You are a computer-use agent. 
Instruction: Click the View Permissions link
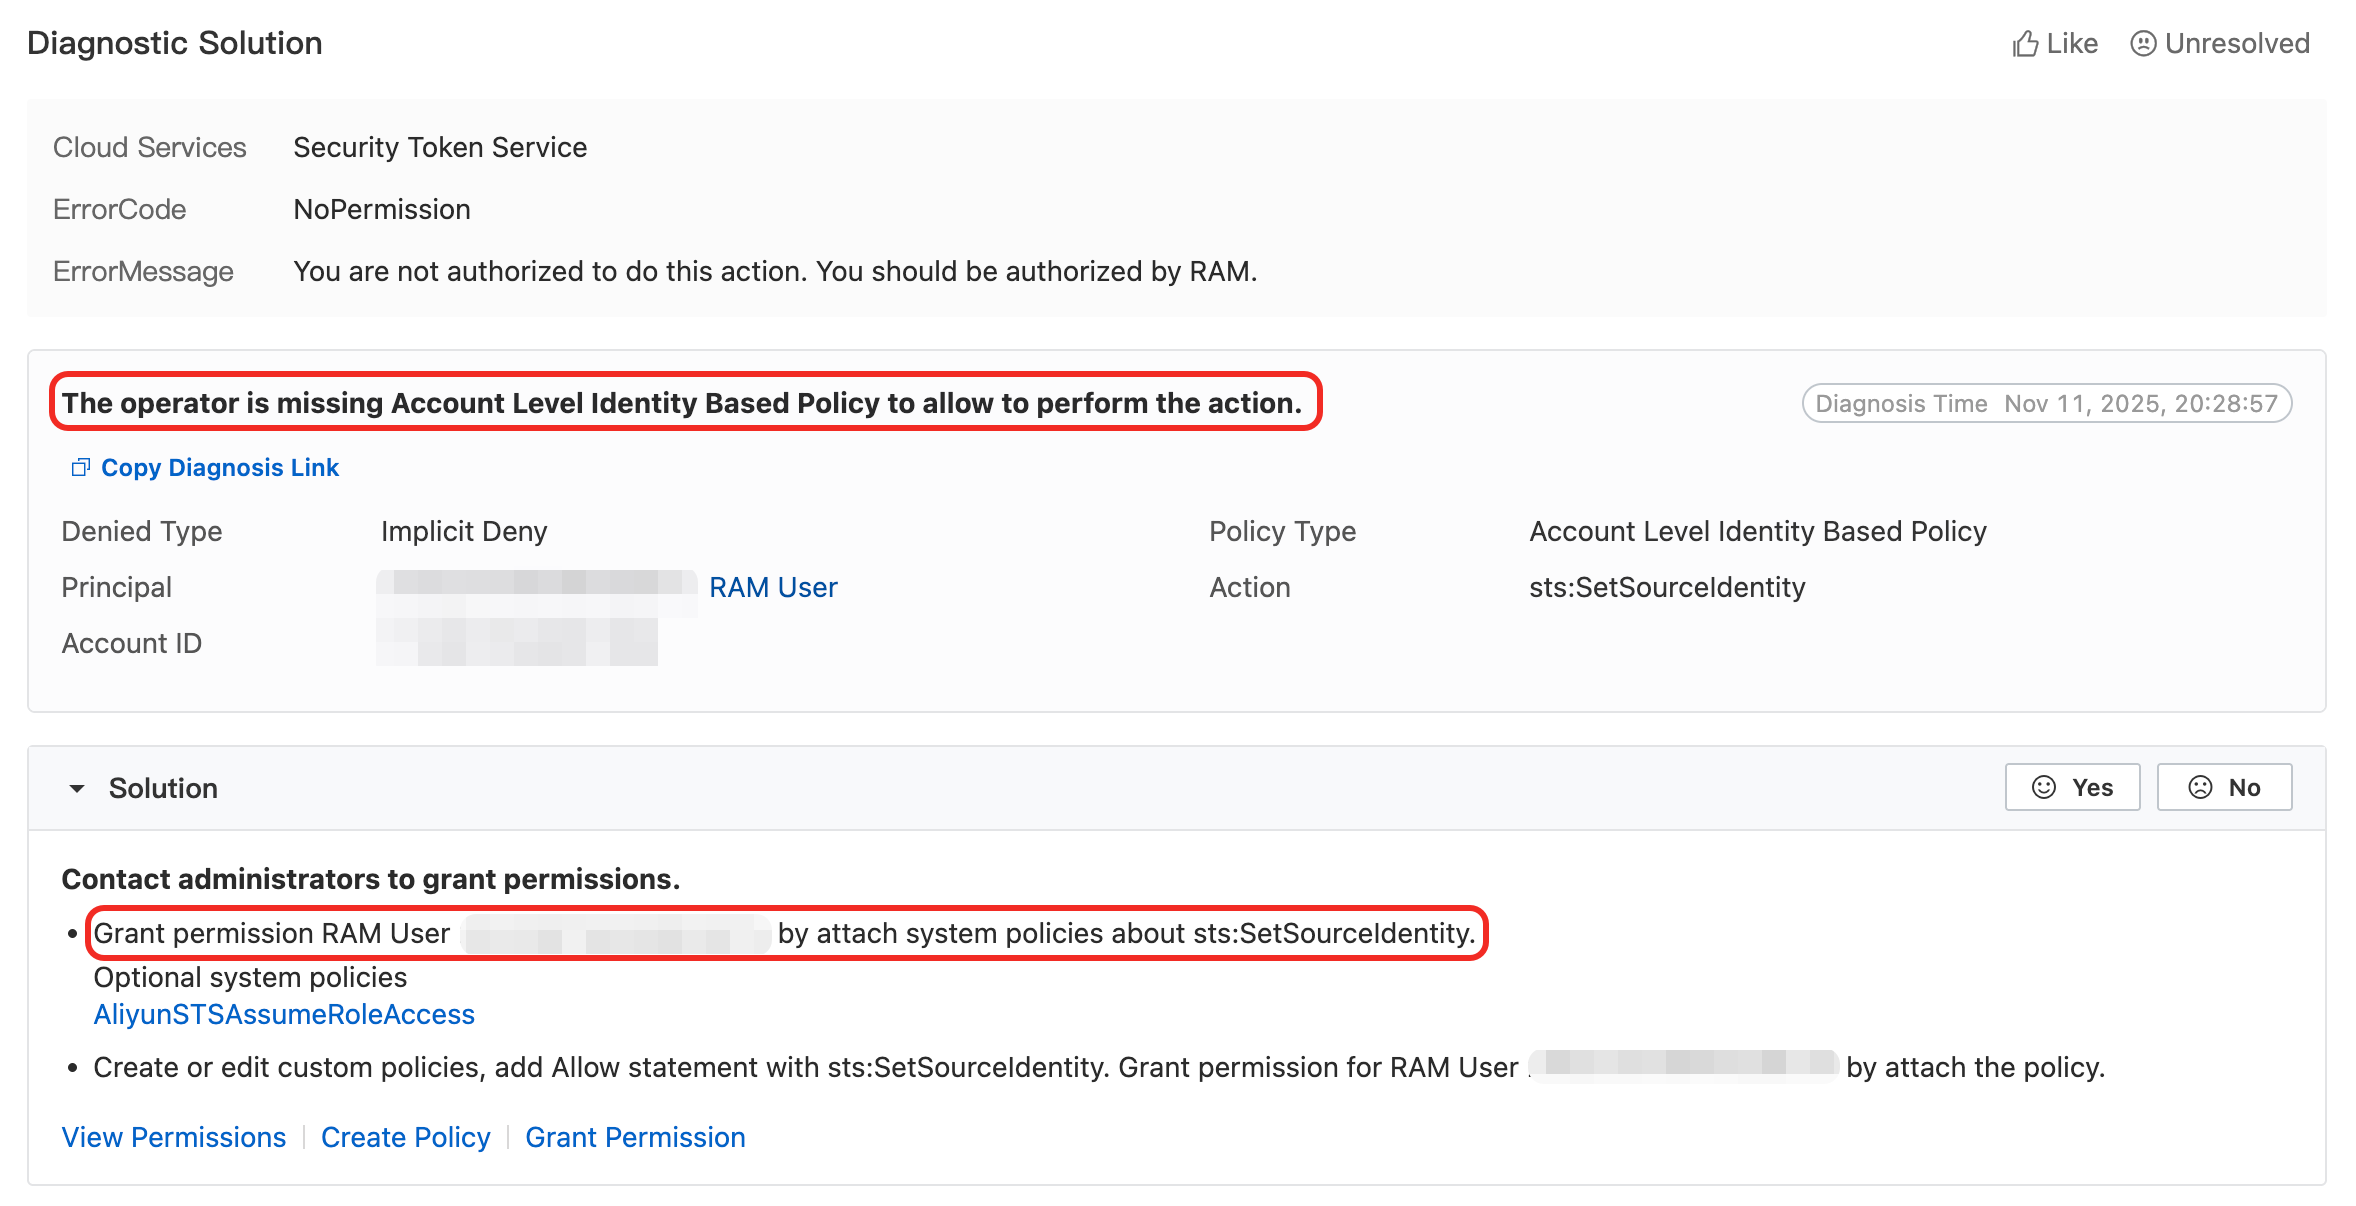point(174,1138)
